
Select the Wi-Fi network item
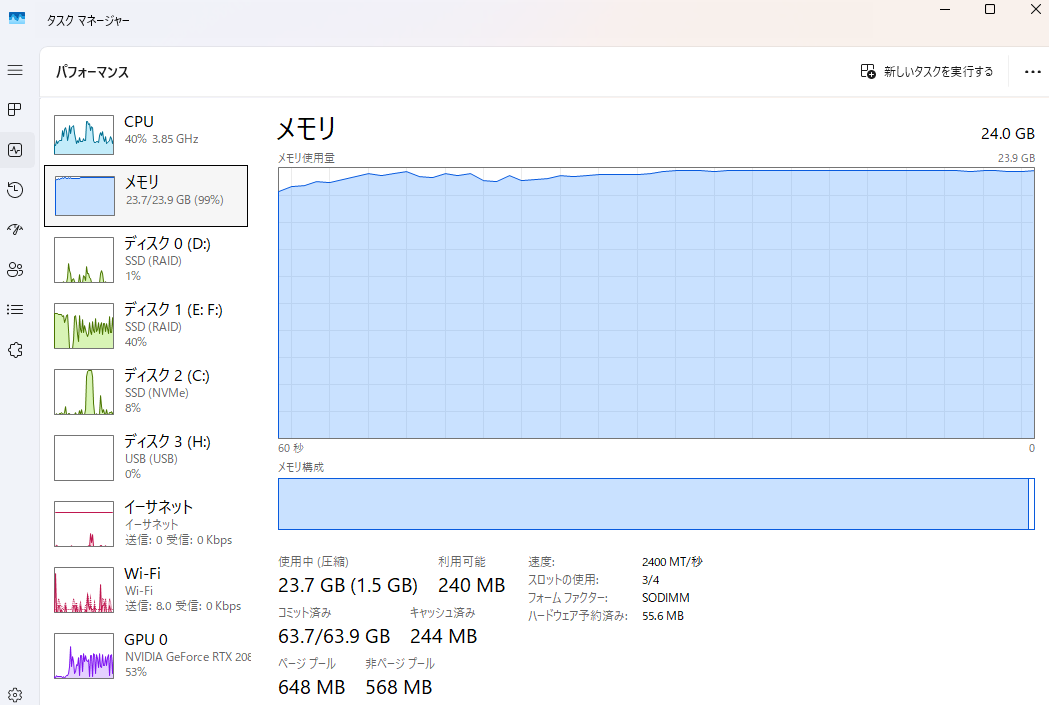pos(146,589)
